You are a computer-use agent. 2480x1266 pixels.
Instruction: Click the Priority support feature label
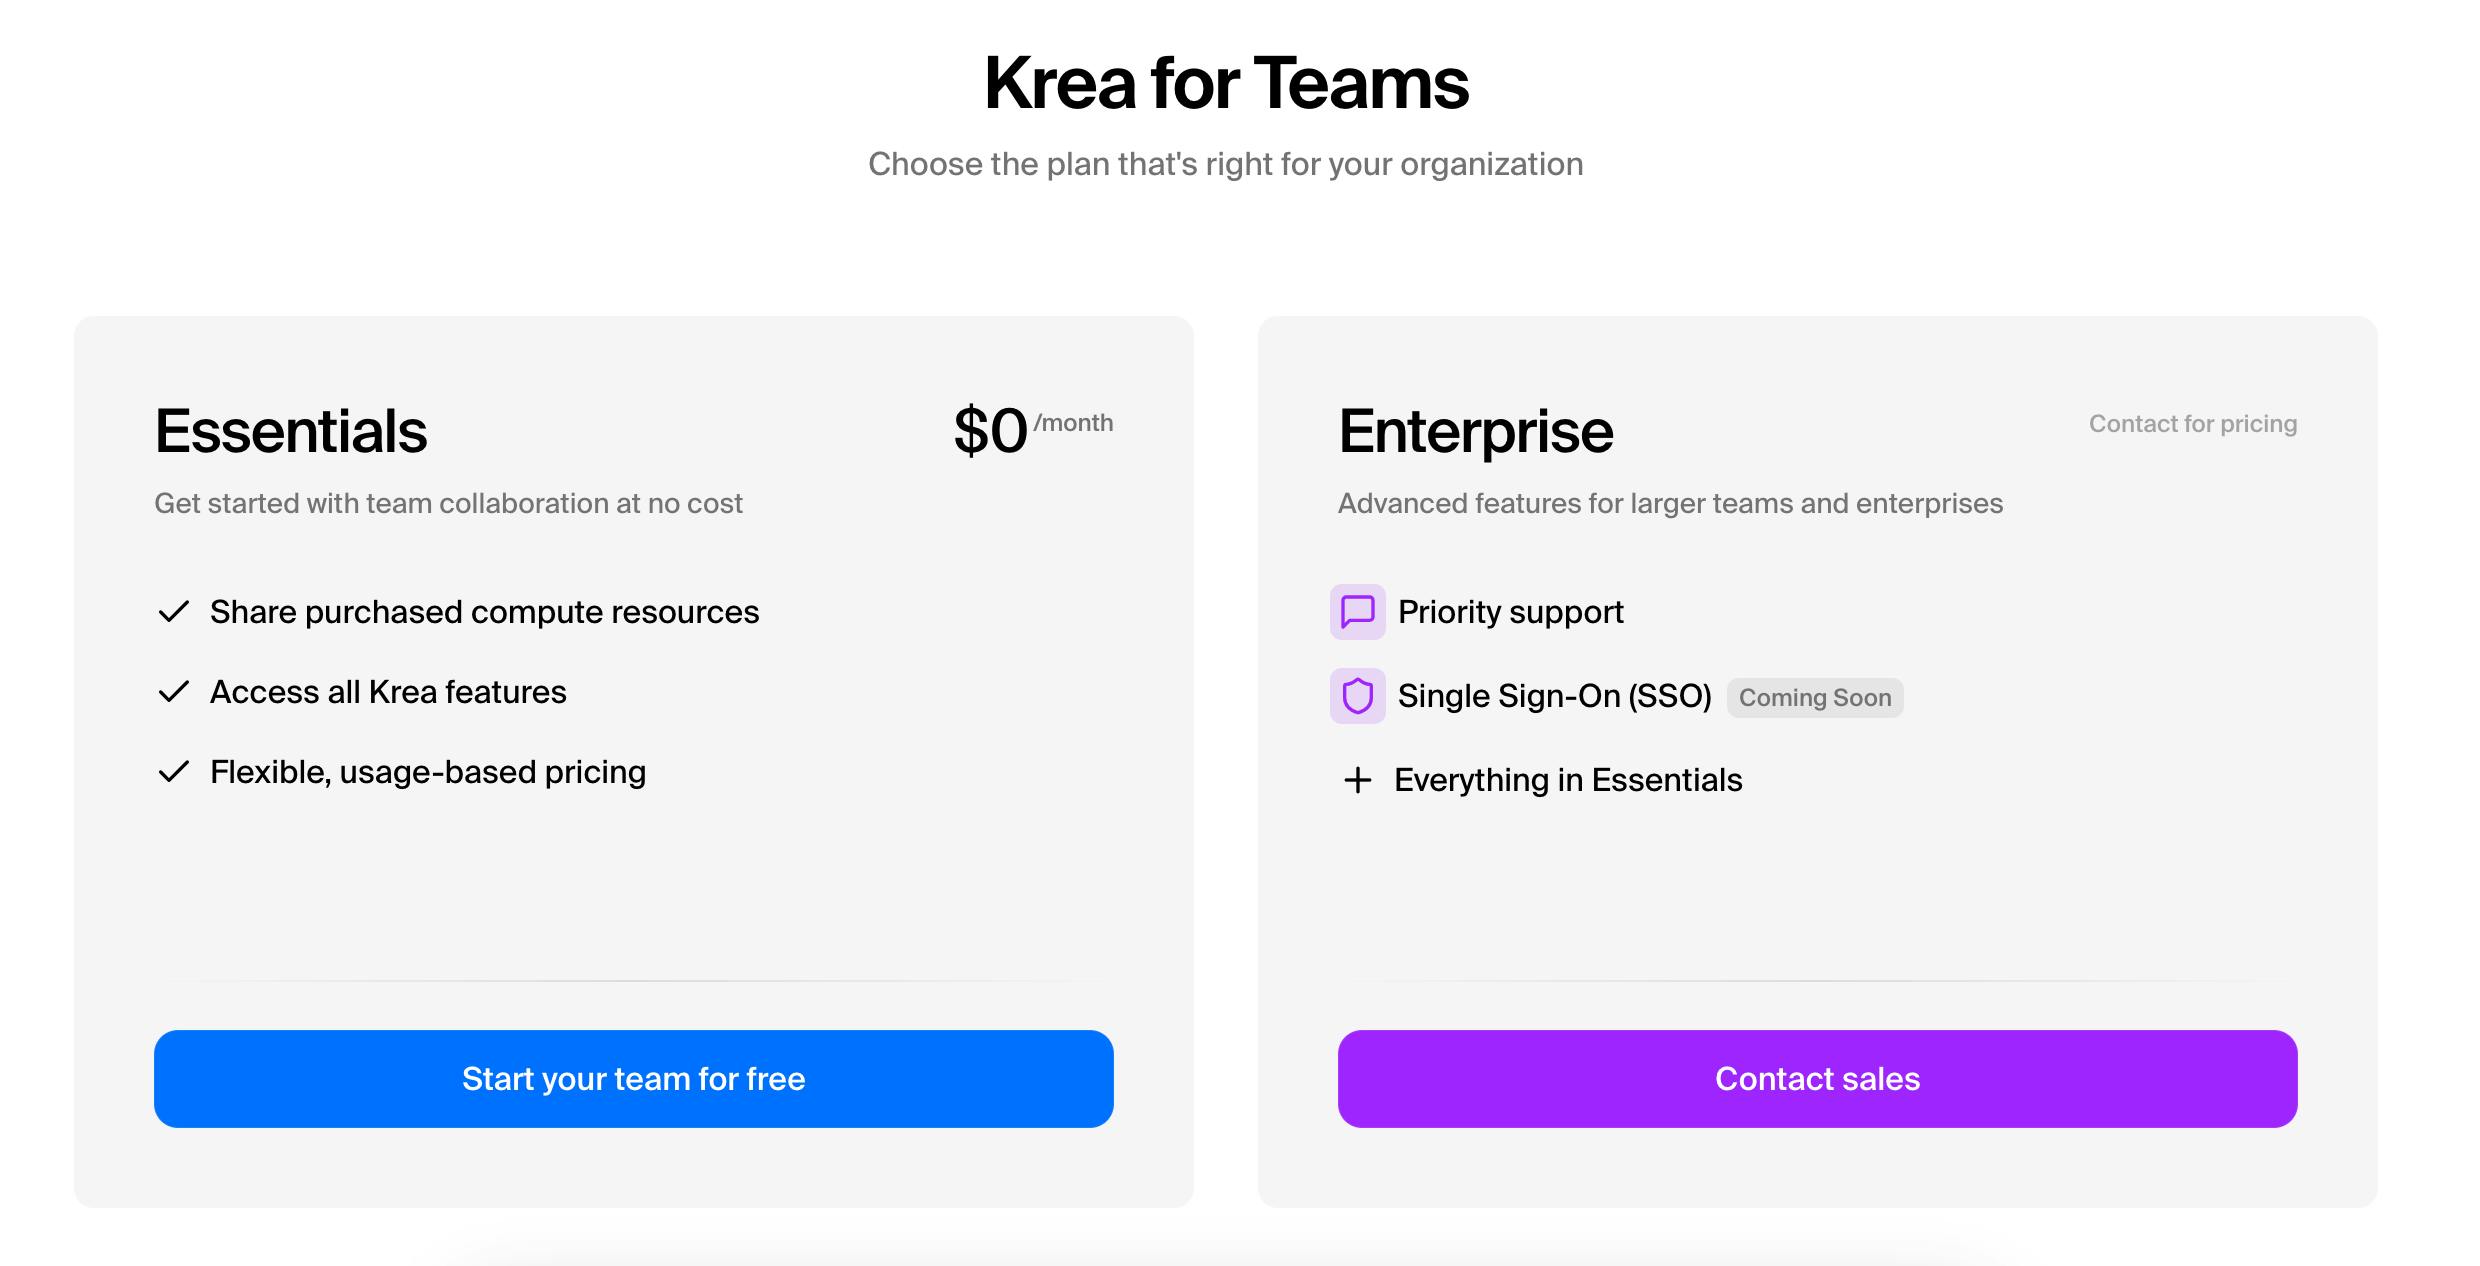(1510, 612)
